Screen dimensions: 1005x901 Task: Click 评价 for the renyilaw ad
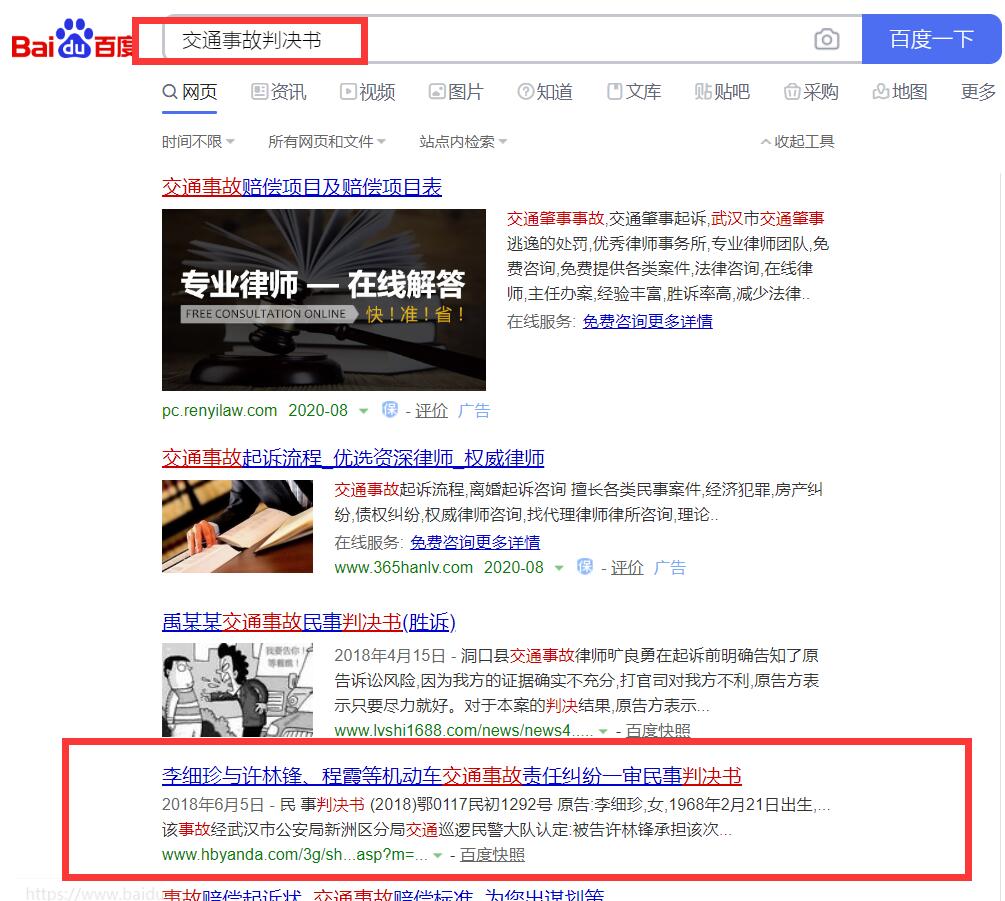(x=431, y=411)
